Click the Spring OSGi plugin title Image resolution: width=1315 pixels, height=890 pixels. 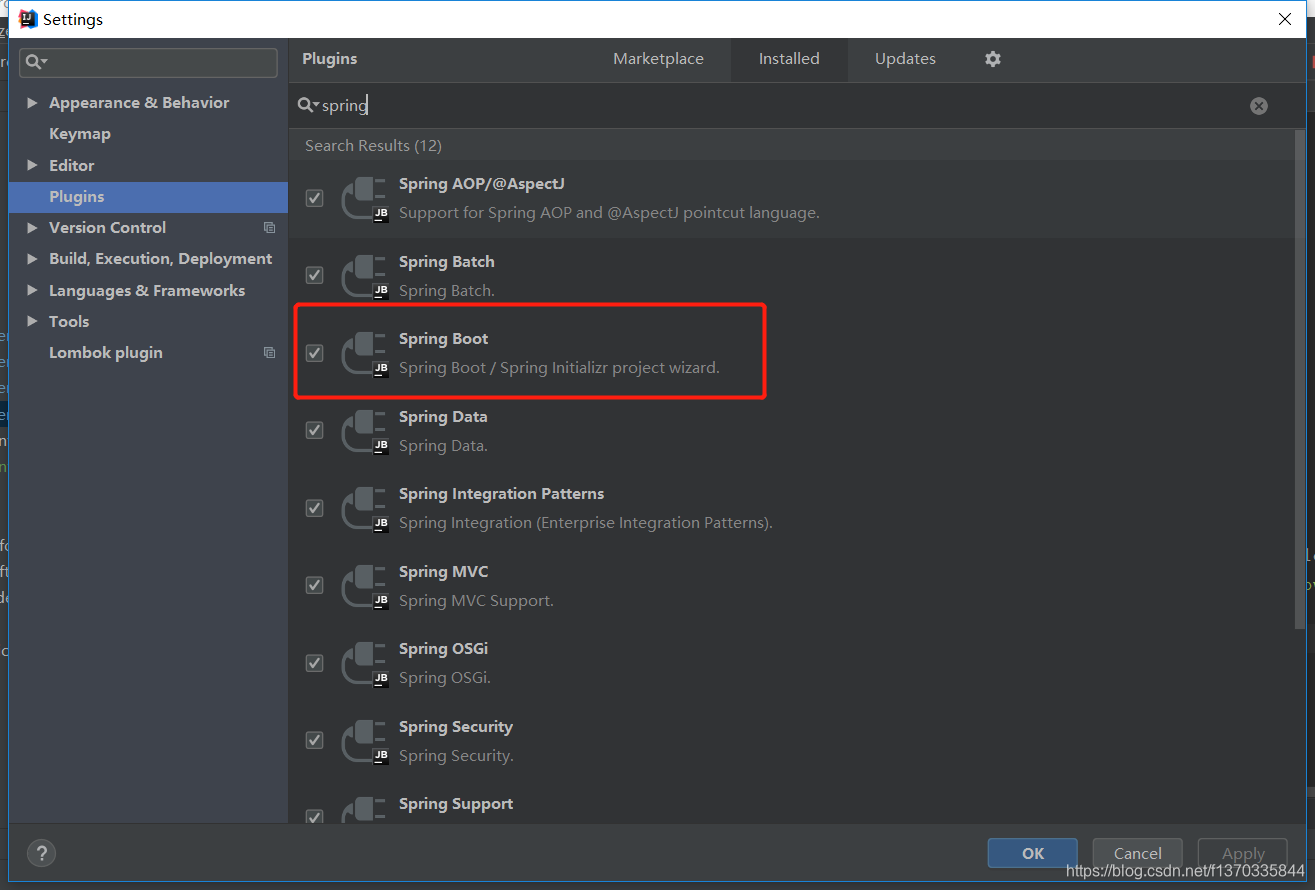click(444, 649)
